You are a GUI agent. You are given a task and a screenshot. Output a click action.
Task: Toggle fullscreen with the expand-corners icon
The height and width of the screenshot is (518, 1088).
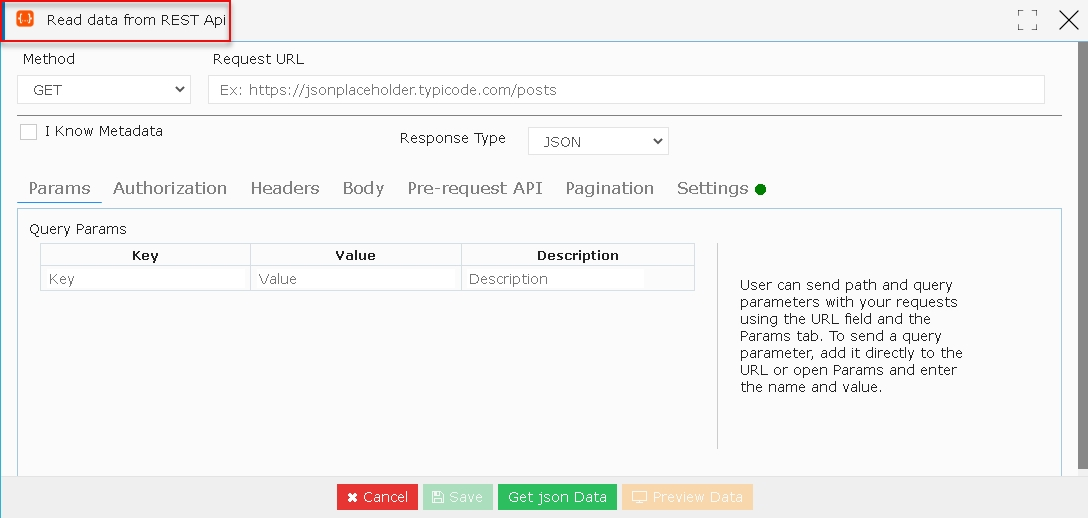tap(1027, 20)
